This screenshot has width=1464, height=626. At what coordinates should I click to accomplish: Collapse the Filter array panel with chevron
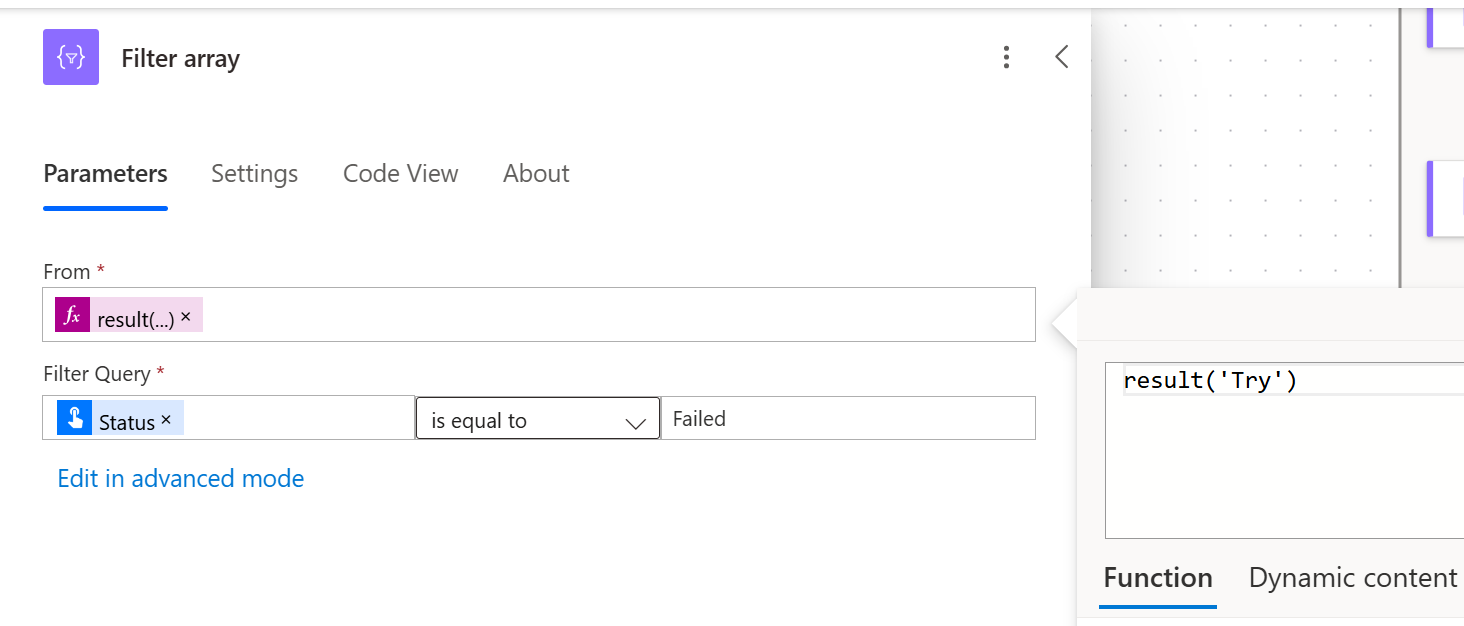[1062, 57]
